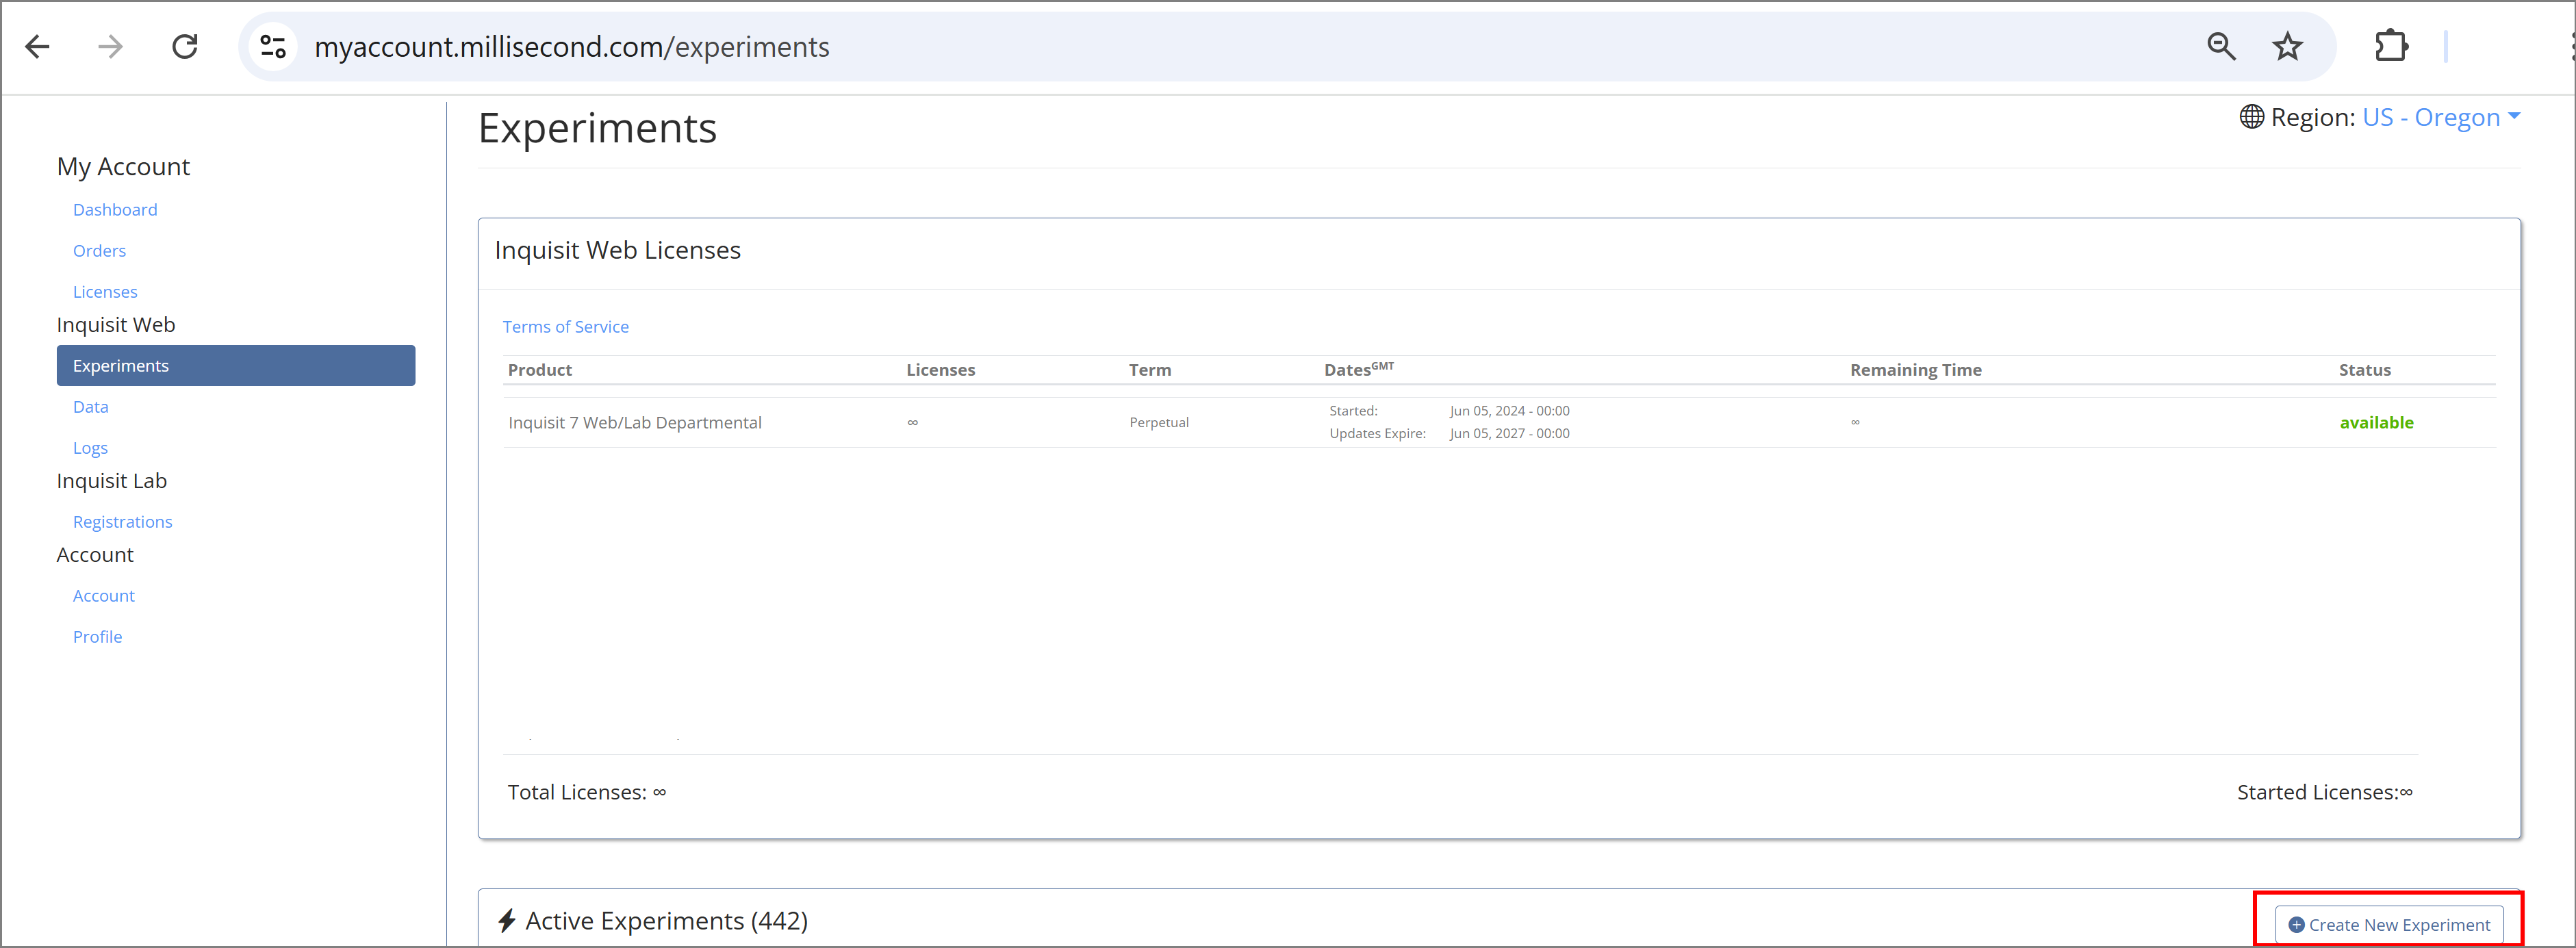The height and width of the screenshot is (948, 2576).
Task: Open the browser extensions puzzle icon
Action: point(2391,47)
